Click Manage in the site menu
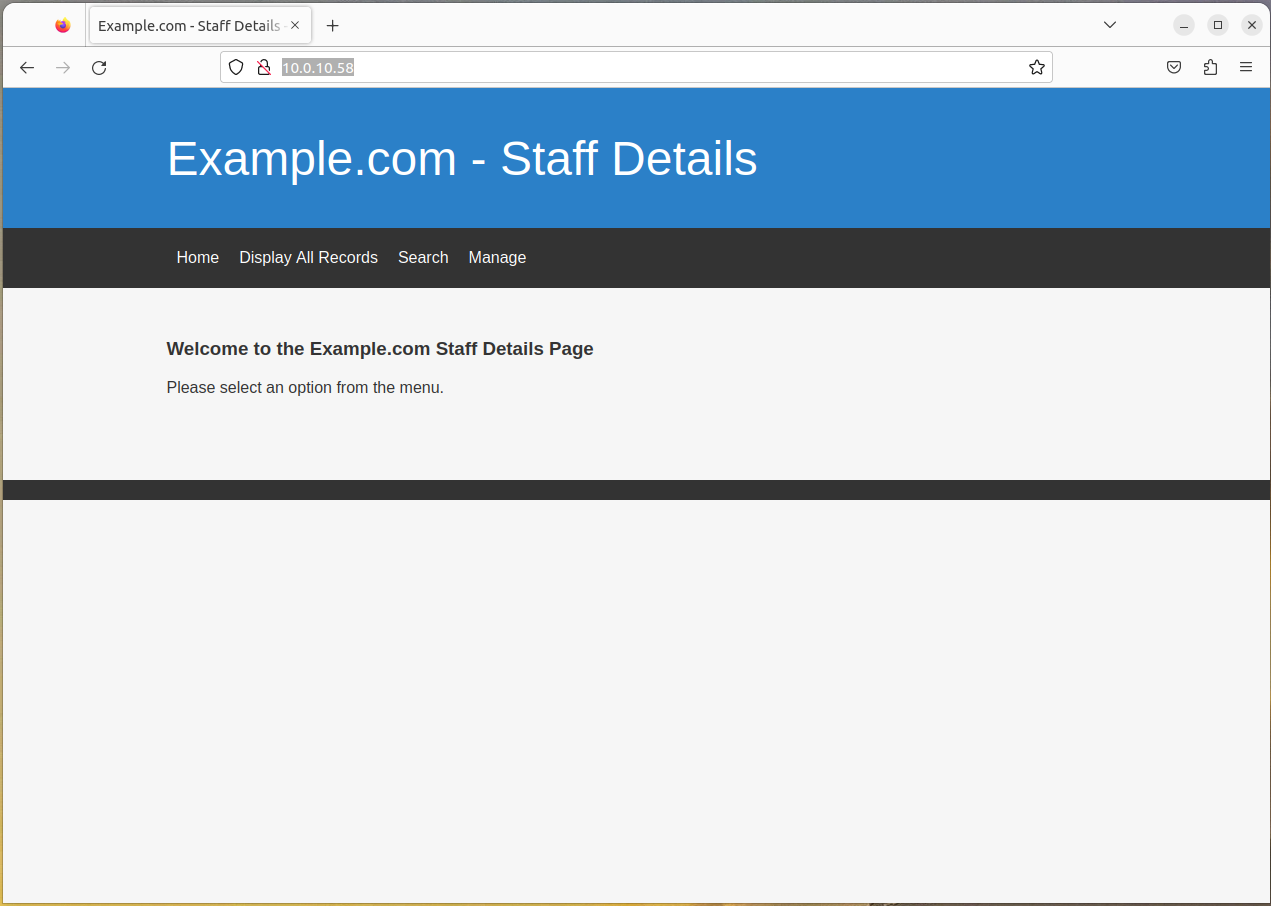This screenshot has height=906, width=1271. click(497, 258)
